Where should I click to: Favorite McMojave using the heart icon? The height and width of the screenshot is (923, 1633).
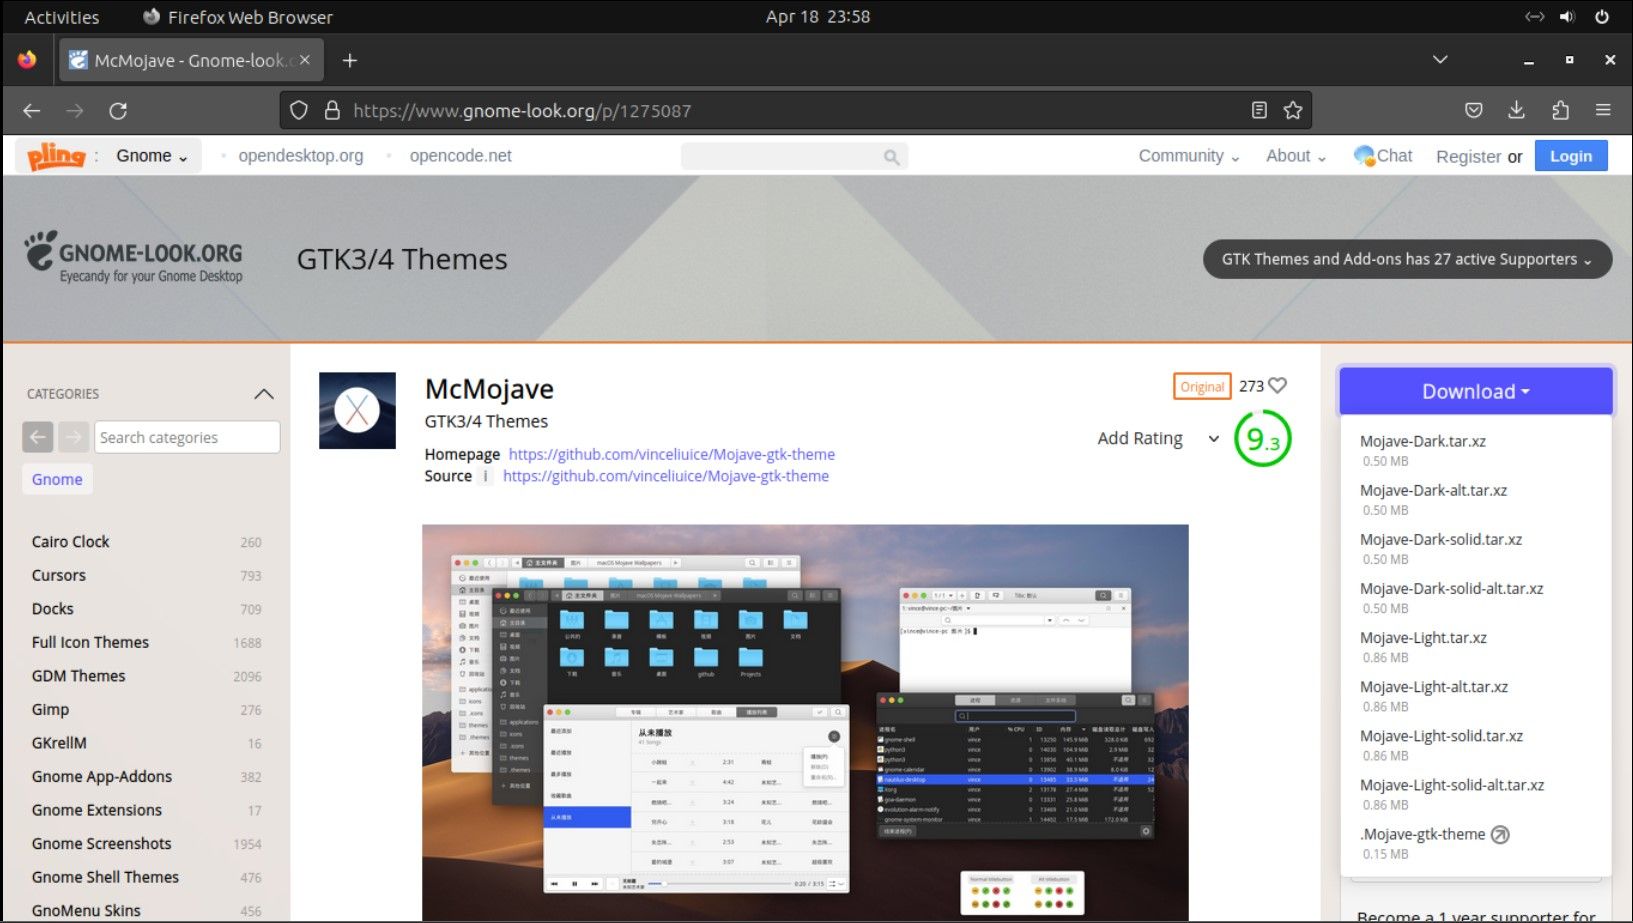click(x=1280, y=385)
